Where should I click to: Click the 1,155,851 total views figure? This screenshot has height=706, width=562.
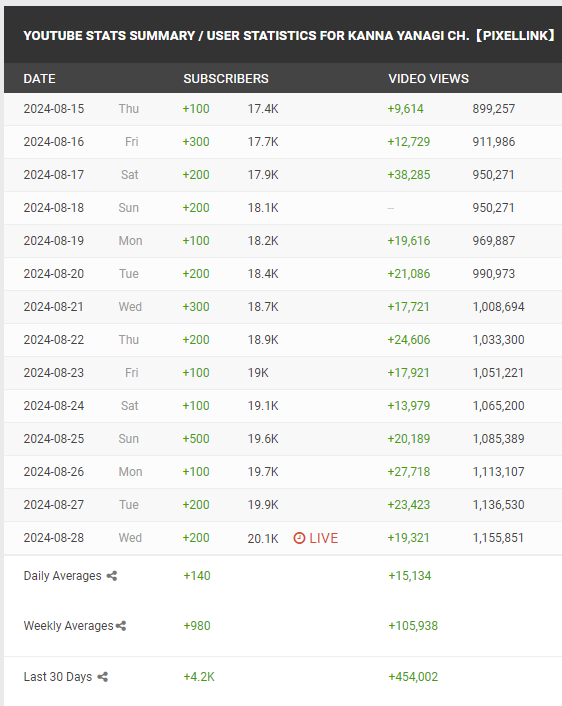[499, 538]
